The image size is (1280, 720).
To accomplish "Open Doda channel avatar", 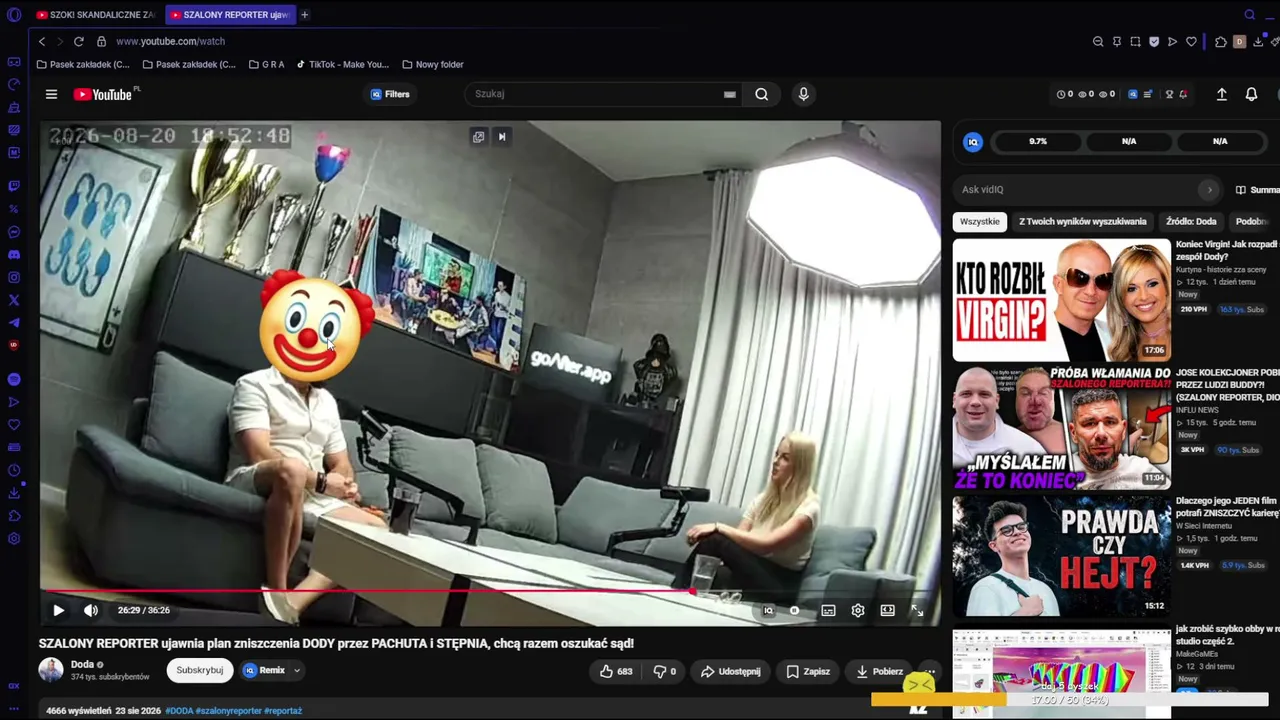I will 51,670.
